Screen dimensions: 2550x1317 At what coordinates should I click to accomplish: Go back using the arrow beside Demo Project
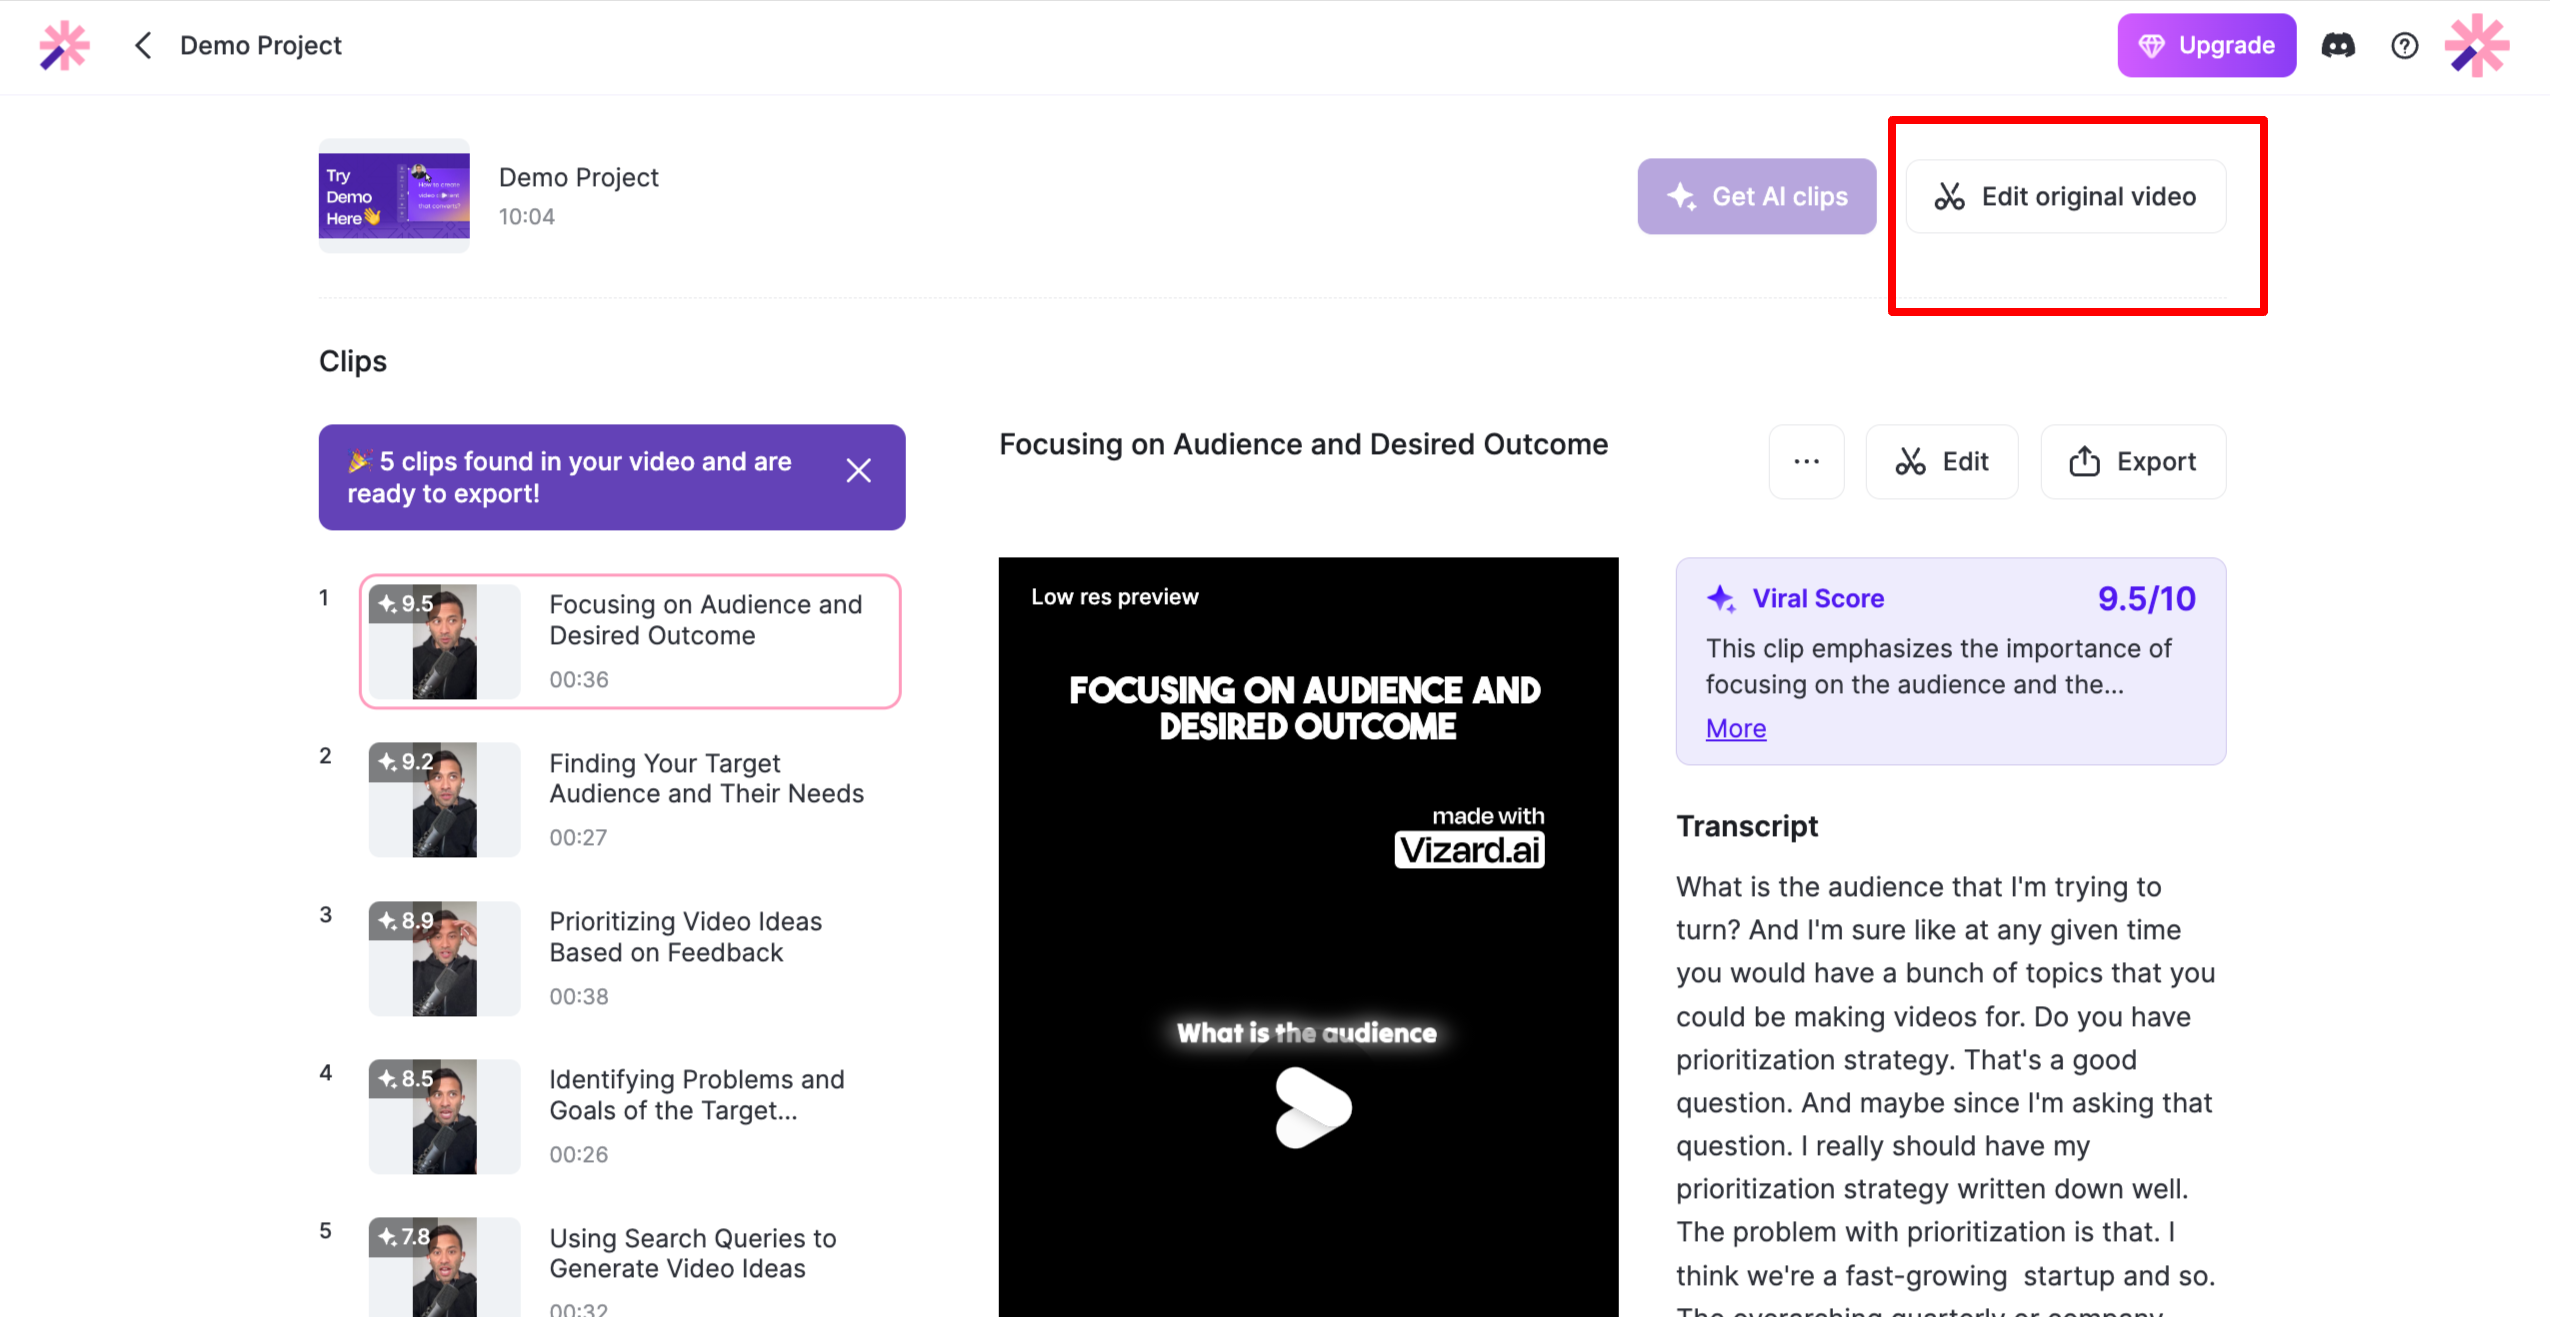tap(143, 45)
